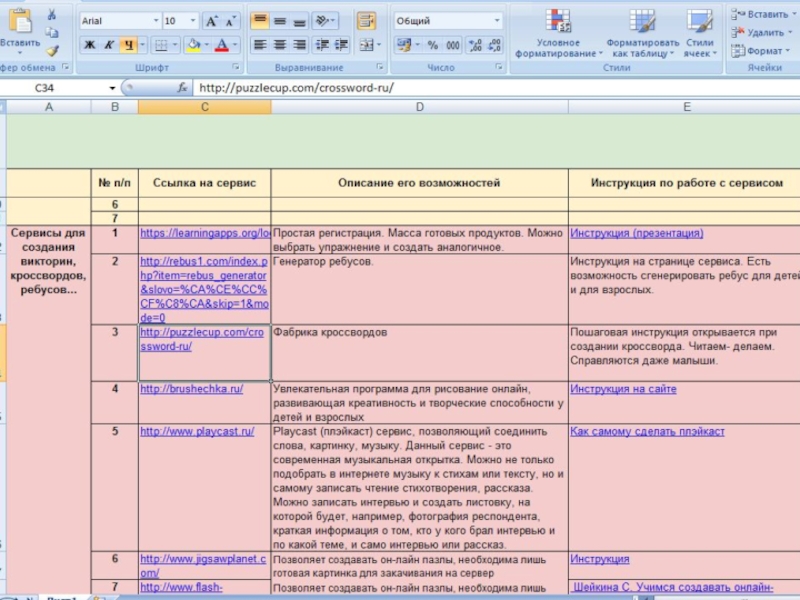
Task: Click the Increase Font Size icon
Action: tap(211, 21)
